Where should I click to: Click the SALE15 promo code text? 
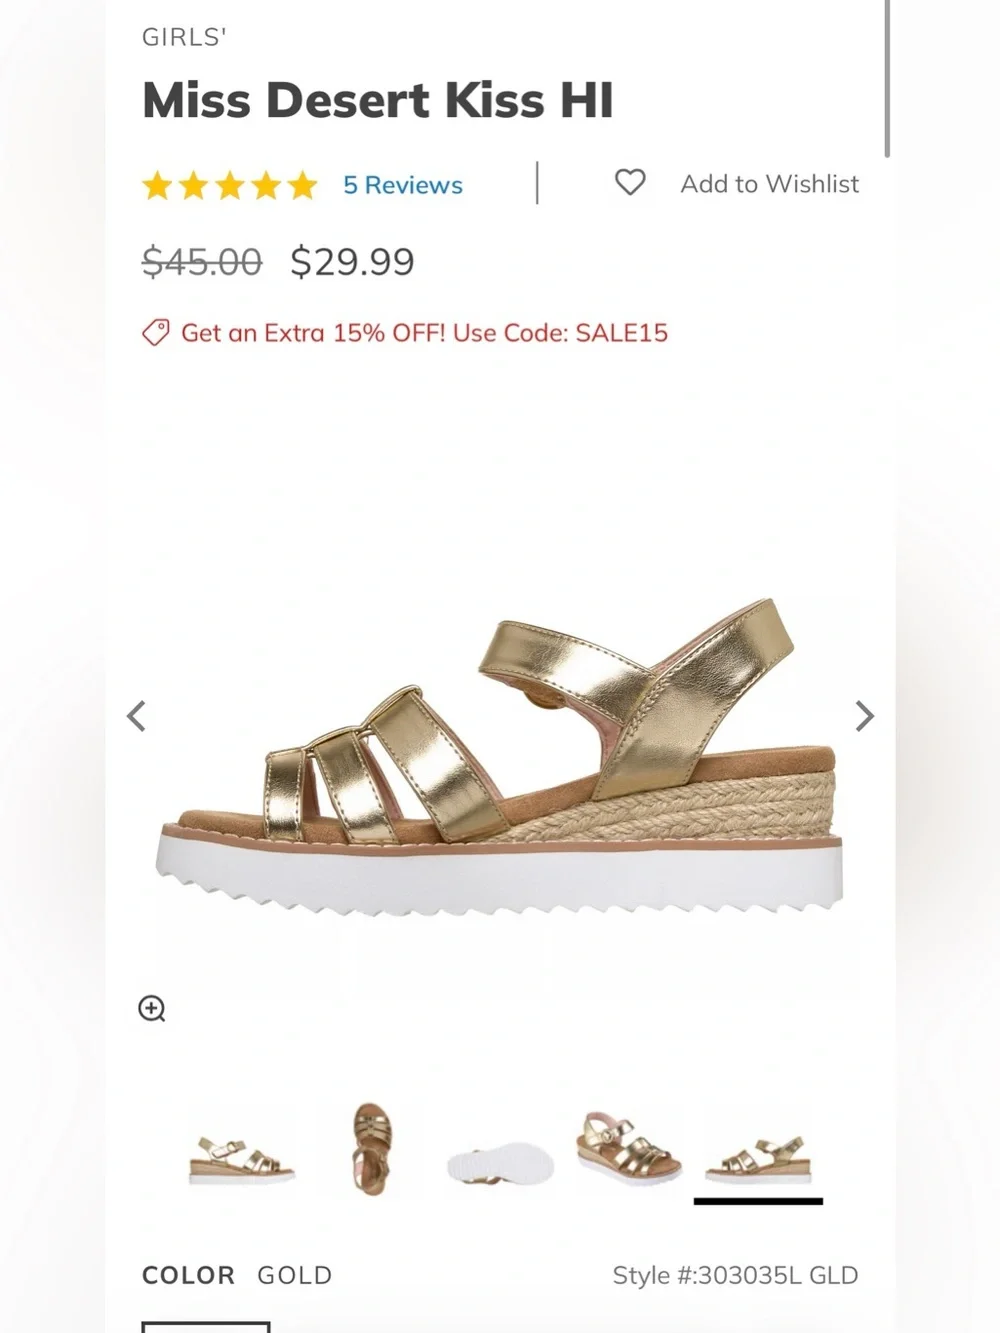coord(621,333)
